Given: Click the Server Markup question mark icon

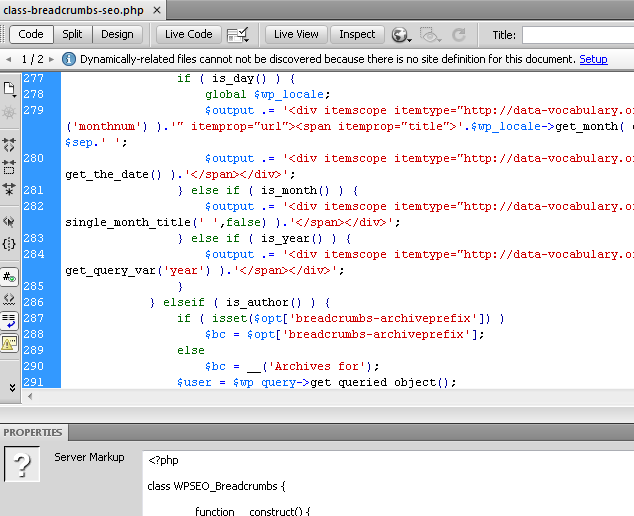Looking at the screenshot, I should point(22,464).
